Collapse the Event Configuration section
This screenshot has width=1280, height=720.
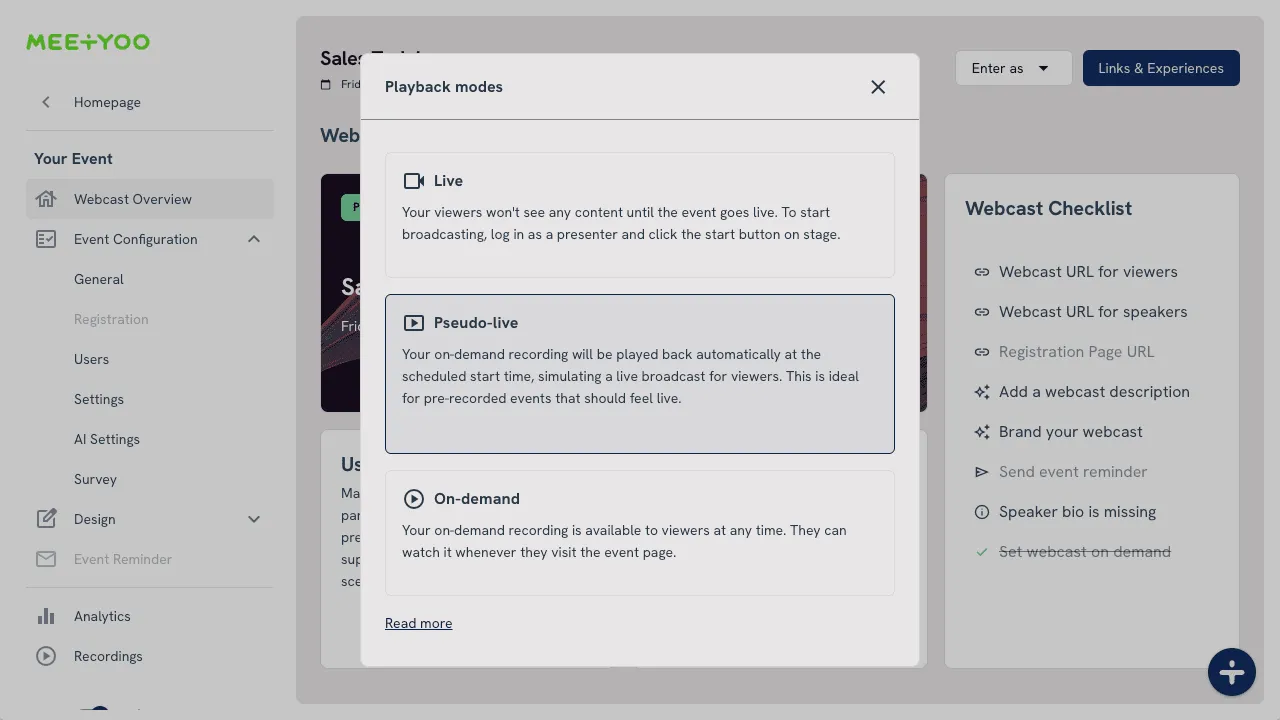coord(254,239)
